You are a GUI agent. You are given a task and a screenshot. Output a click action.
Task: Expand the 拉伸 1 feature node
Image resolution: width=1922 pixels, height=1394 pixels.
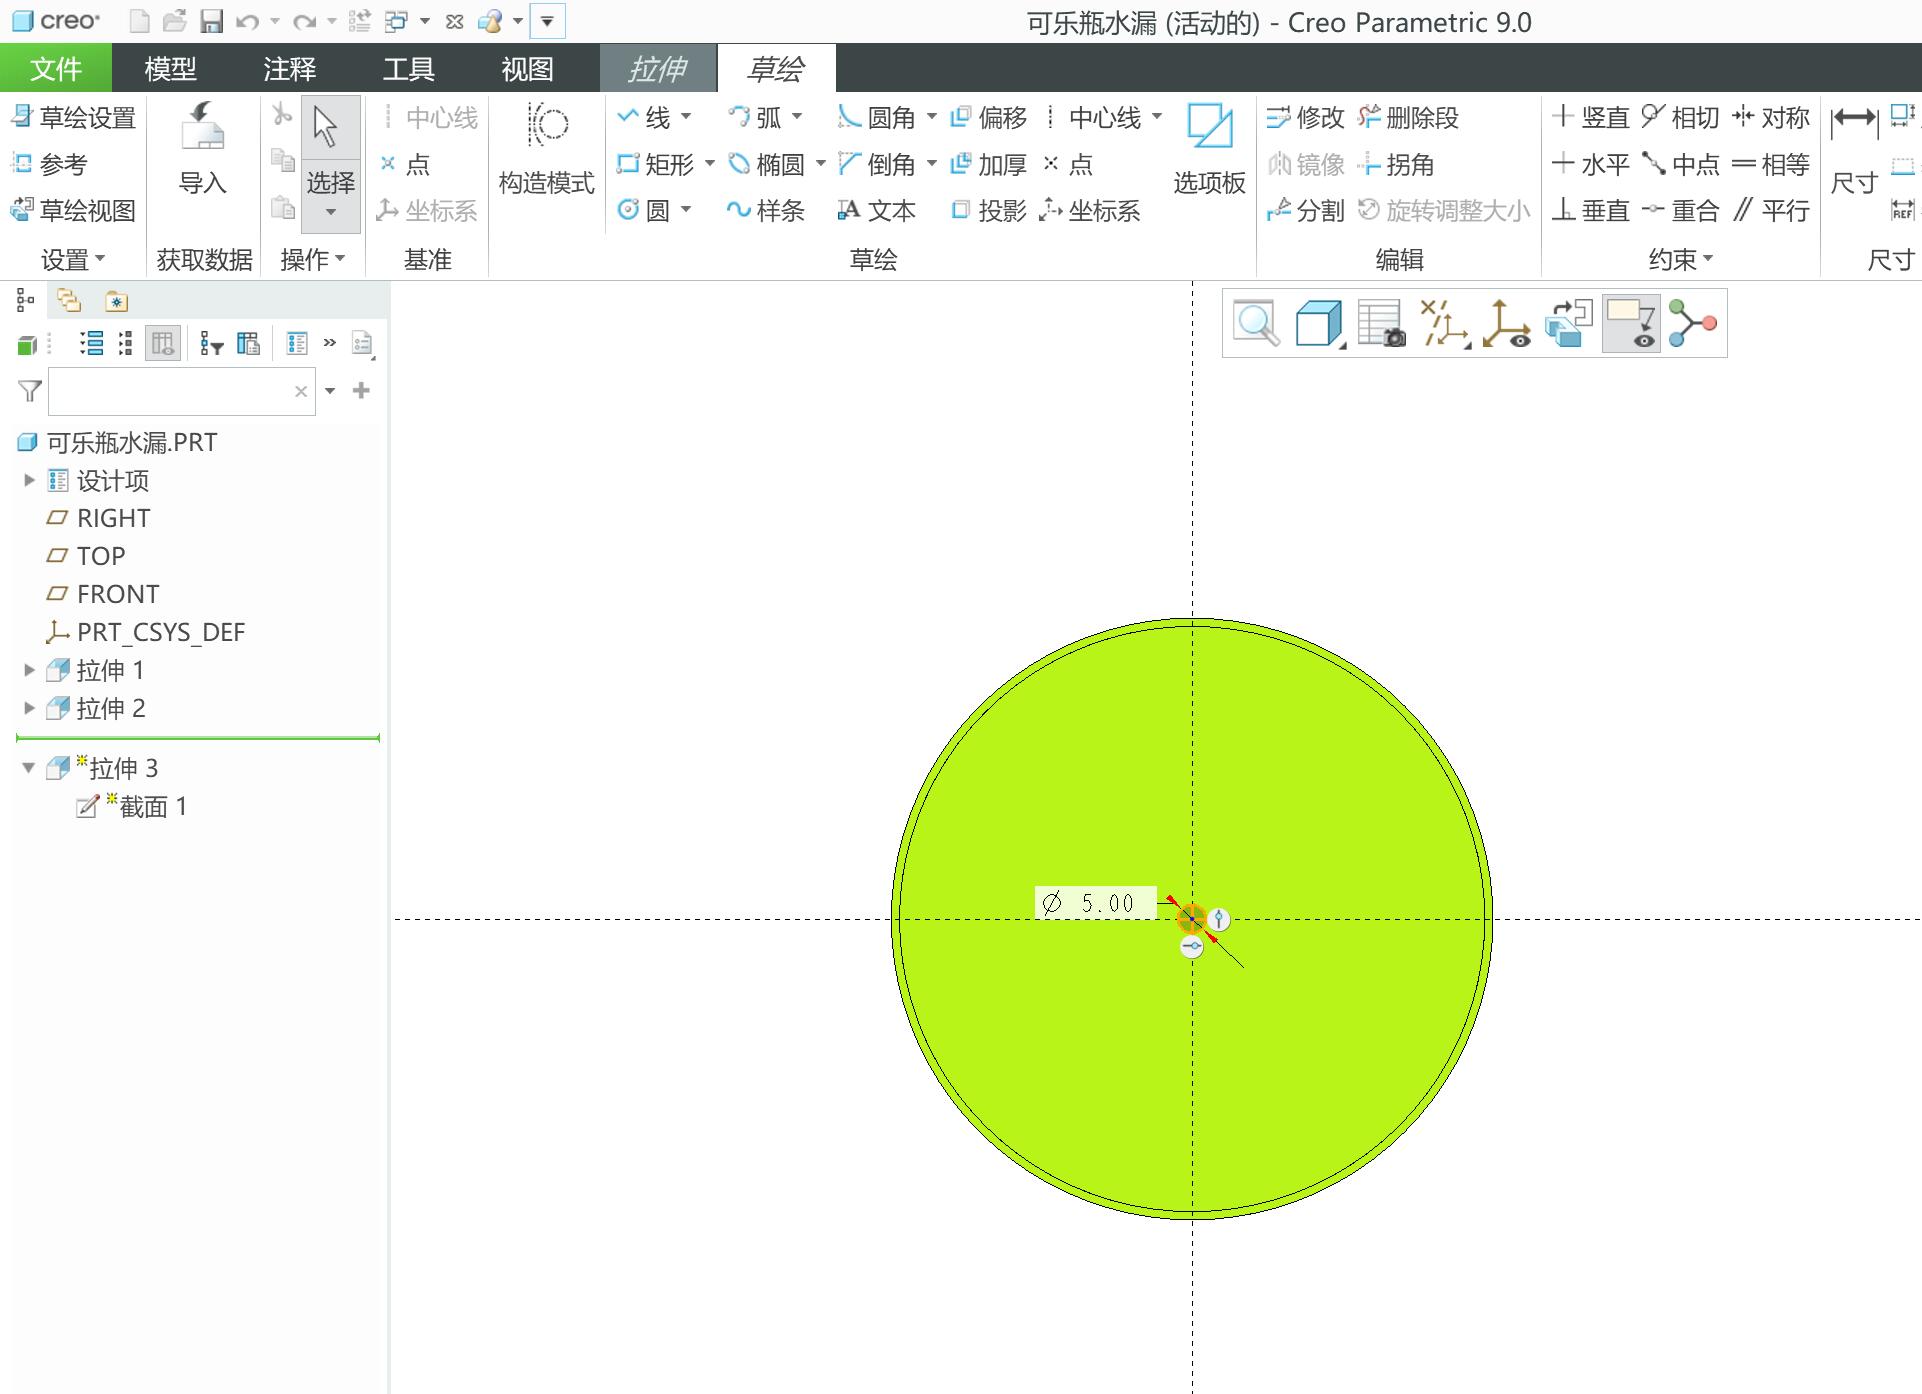click(29, 670)
